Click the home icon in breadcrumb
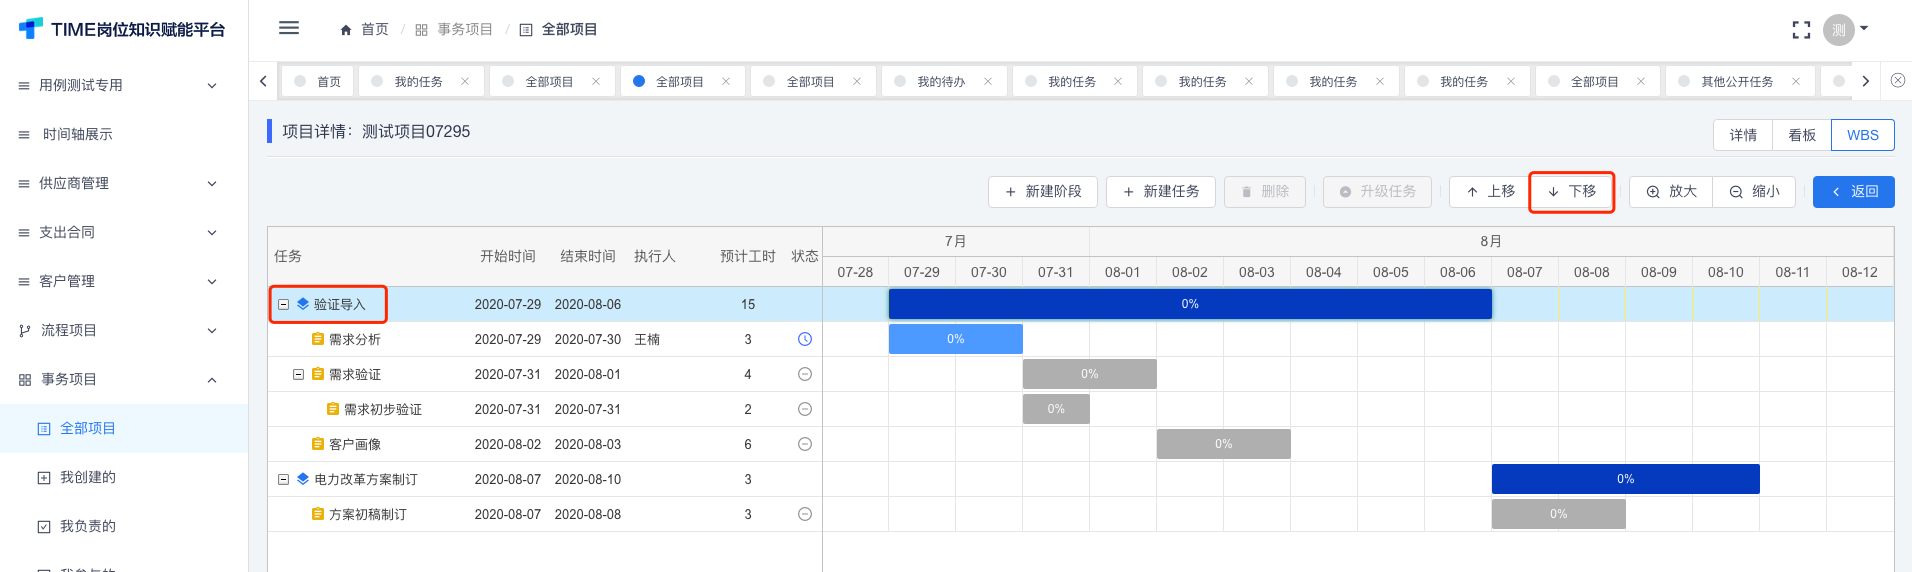Screen dimensions: 1912x572 tap(346, 30)
